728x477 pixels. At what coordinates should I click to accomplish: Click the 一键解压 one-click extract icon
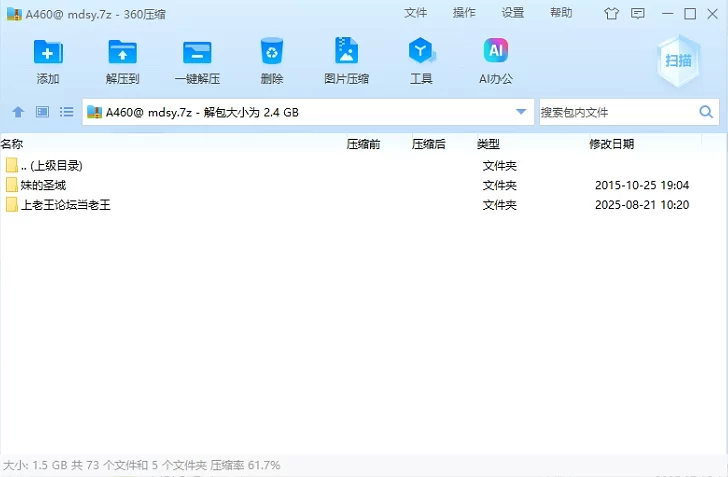tap(197, 52)
